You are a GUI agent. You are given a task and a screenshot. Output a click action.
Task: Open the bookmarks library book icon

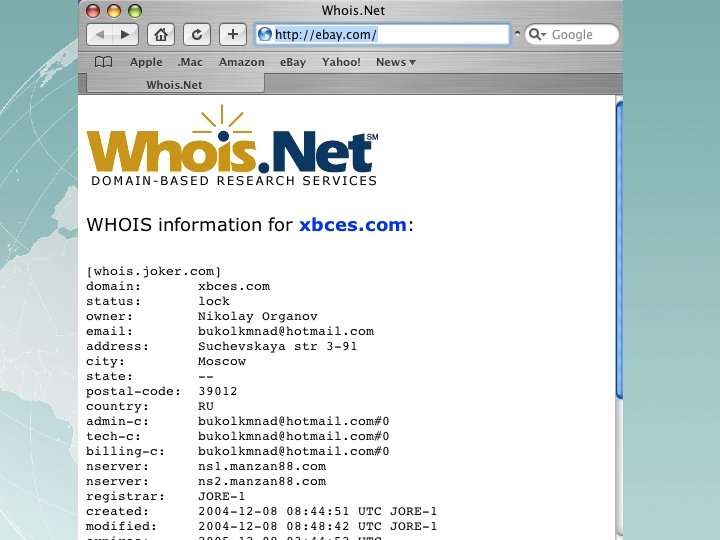tap(103, 62)
